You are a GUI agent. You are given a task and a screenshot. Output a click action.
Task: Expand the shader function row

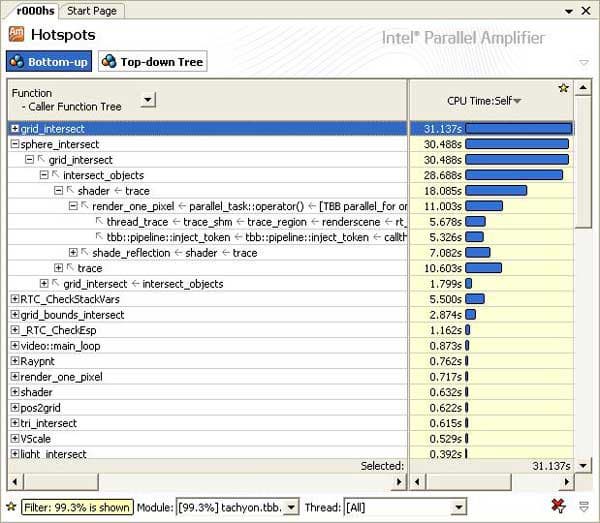(x=15, y=392)
